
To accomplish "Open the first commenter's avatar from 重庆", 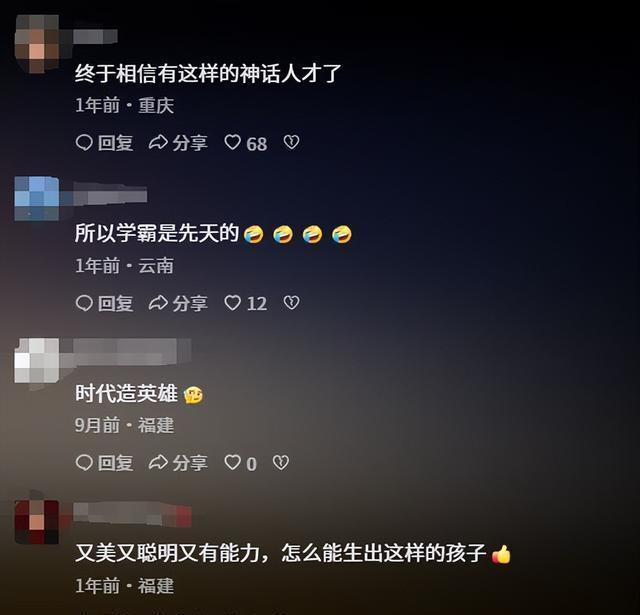I will [37, 44].
